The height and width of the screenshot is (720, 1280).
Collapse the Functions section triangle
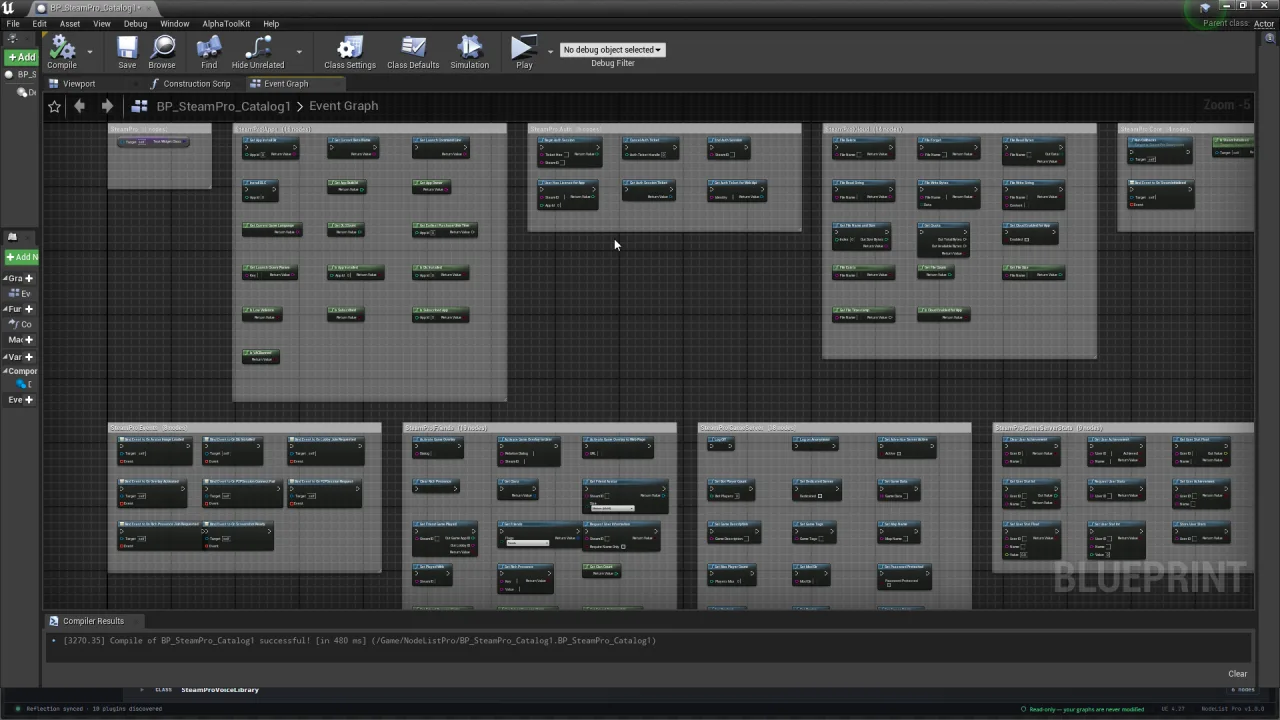point(6,309)
